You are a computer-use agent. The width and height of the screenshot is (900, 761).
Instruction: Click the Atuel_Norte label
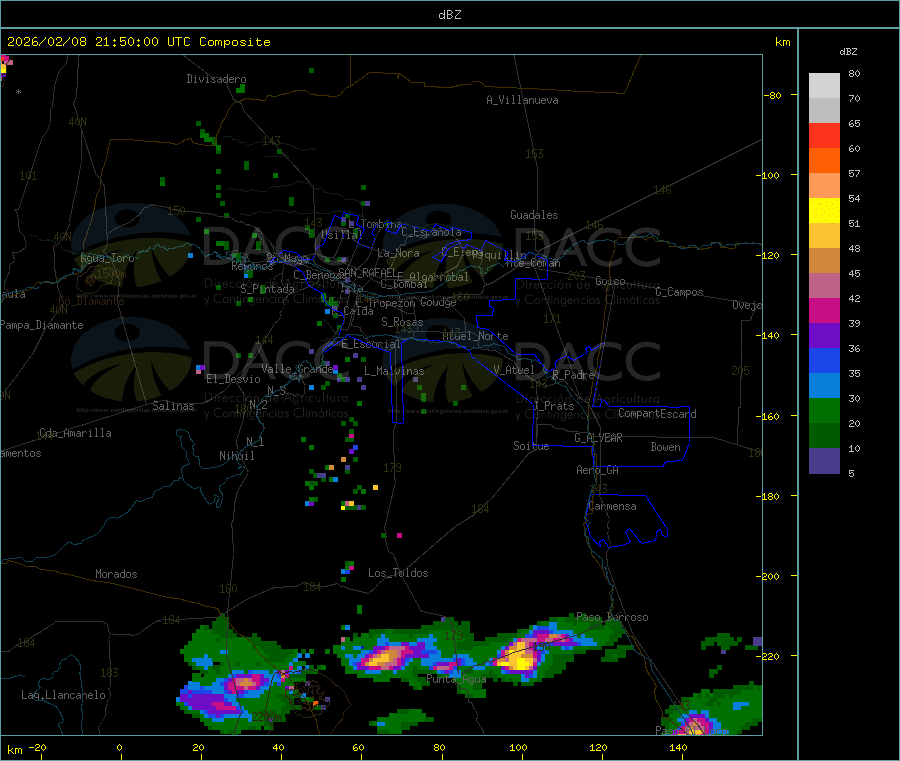tap(475, 336)
